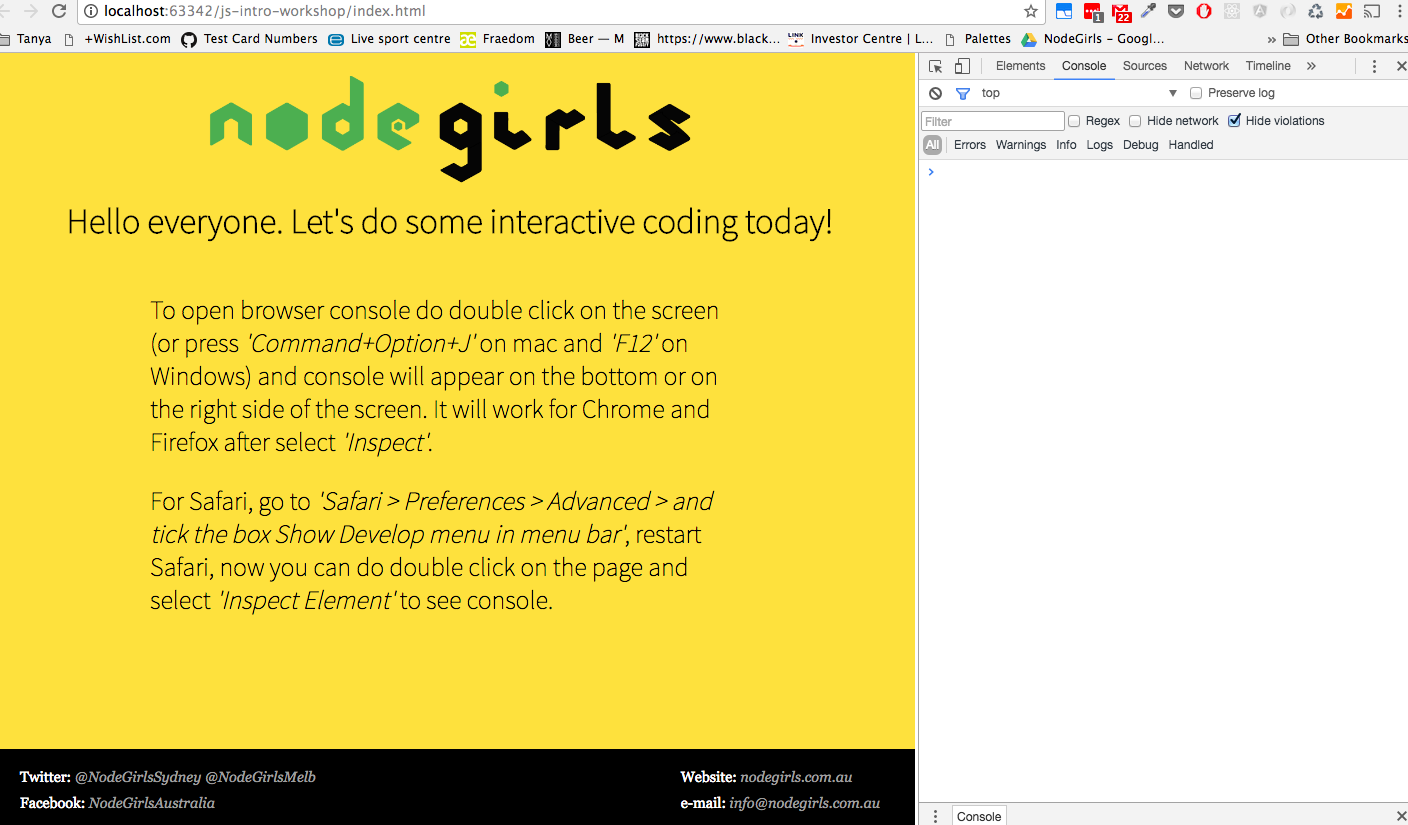The height and width of the screenshot is (825, 1408).
Task: Switch to the Sources tab
Action: (1145, 66)
